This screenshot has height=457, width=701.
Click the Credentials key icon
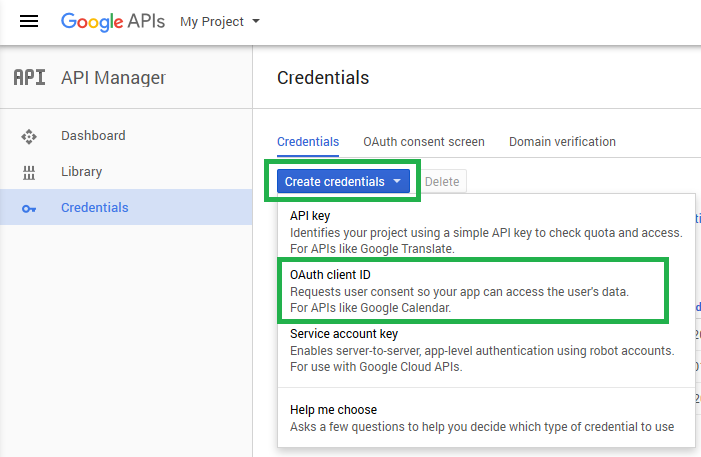(x=29, y=208)
